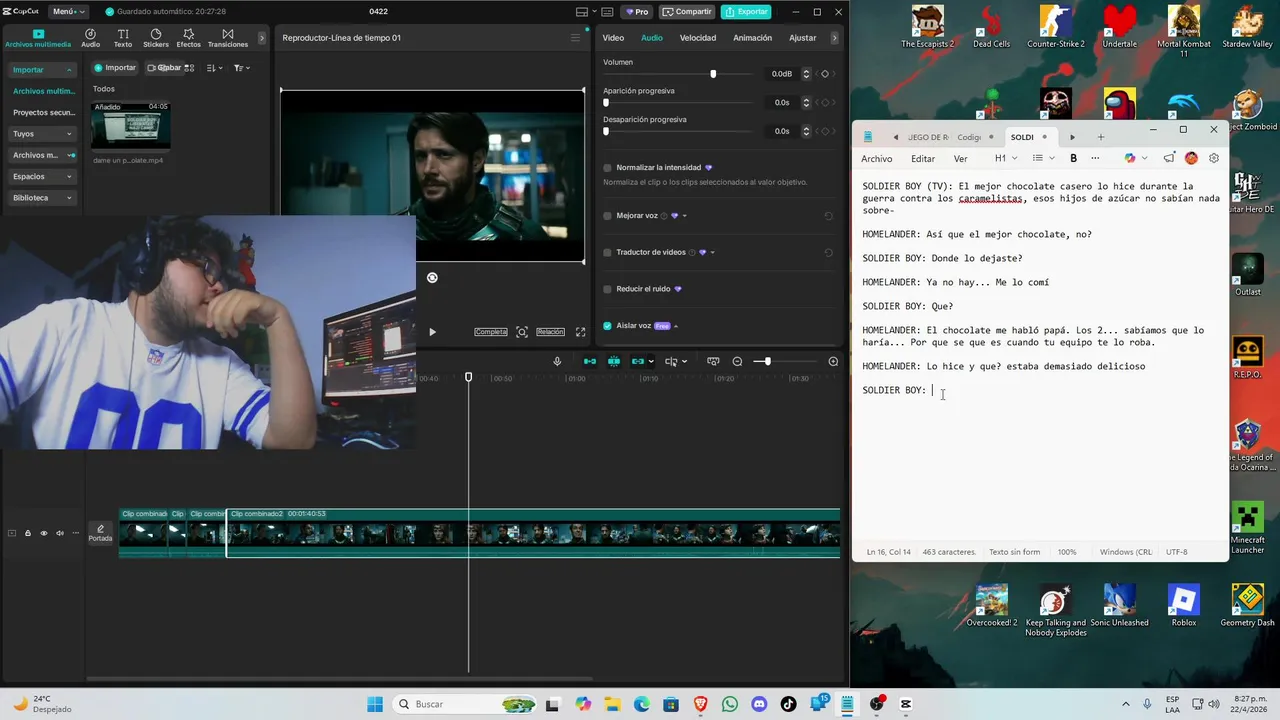
Task: Open Notepad Copilot icon
Action: pyautogui.click(x=1130, y=158)
